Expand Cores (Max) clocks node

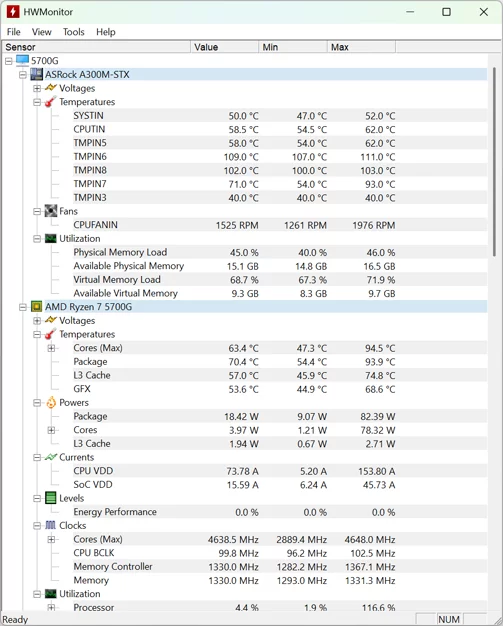pos(51,539)
